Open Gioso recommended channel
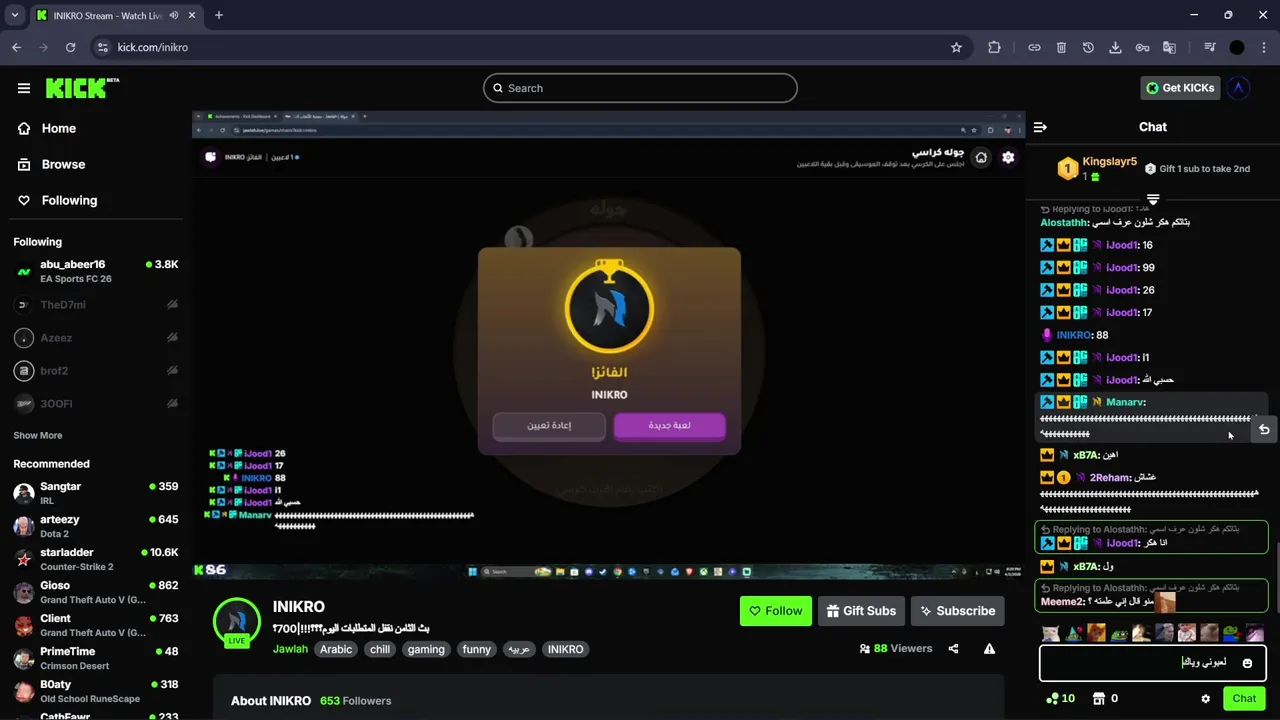 click(x=95, y=592)
